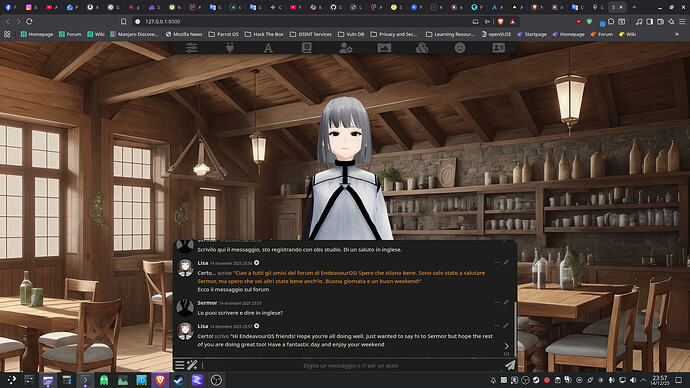Open character management card icon
The height and width of the screenshot is (388, 690).
click(x=499, y=48)
